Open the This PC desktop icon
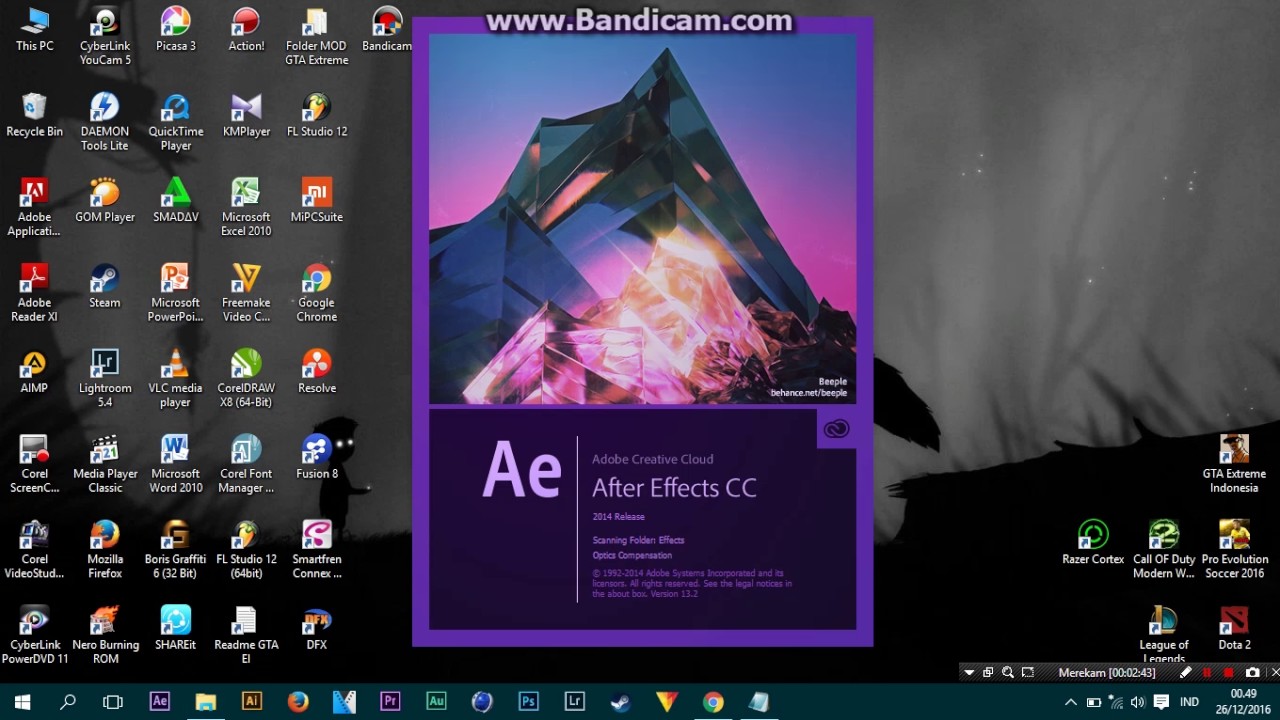The width and height of the screenshot is (1280, 720). point(34,30)
